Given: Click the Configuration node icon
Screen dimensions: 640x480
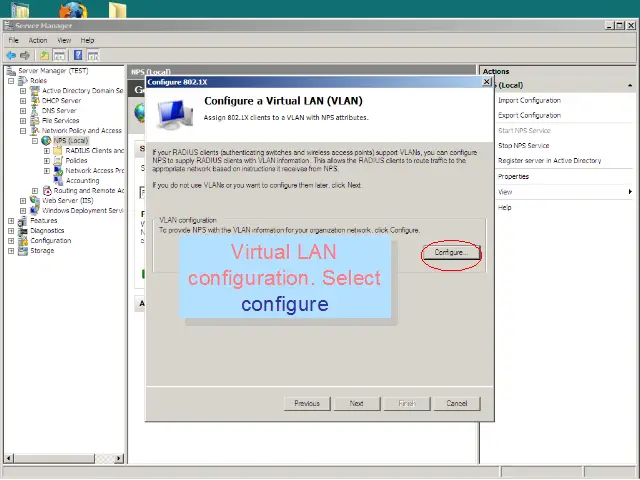Looking at the screenshot, I should [x=23, y=240].
